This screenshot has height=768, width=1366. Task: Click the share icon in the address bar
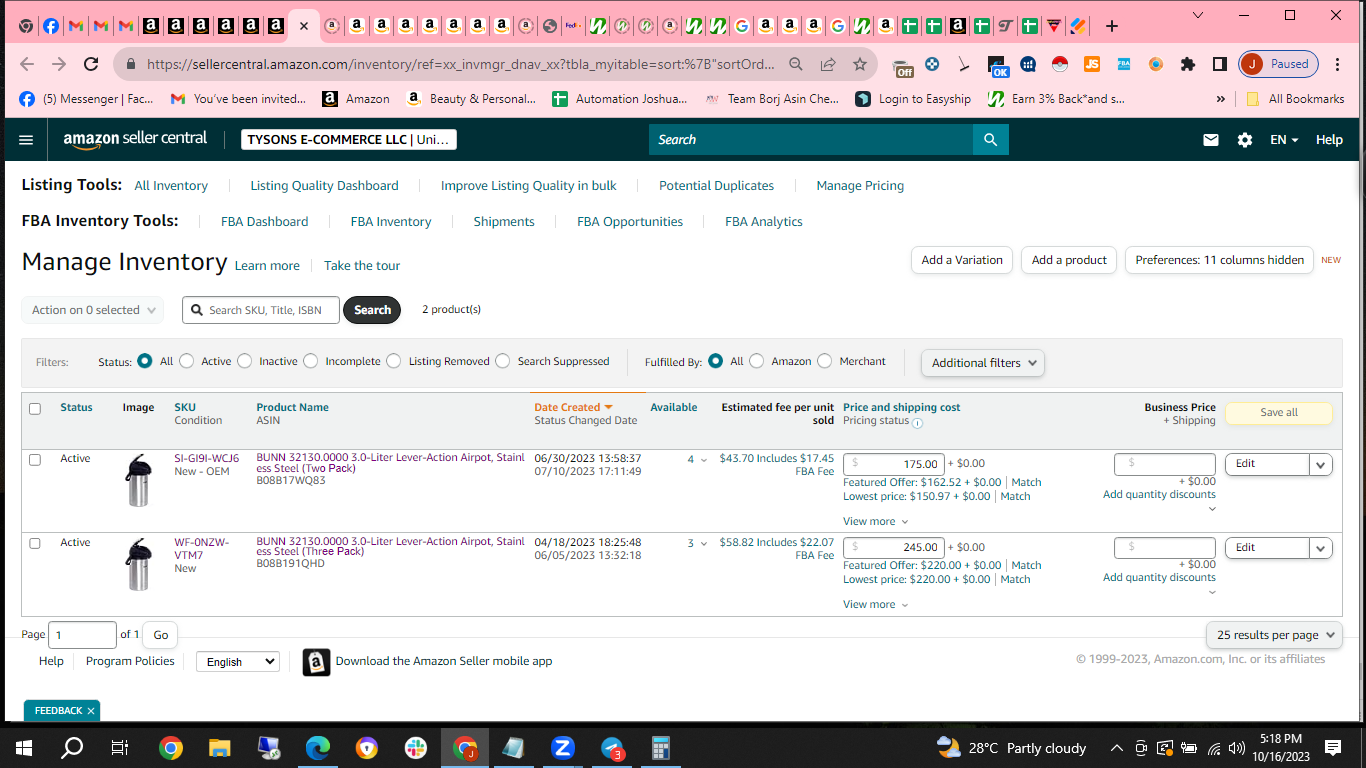click(x=828, y=64)
